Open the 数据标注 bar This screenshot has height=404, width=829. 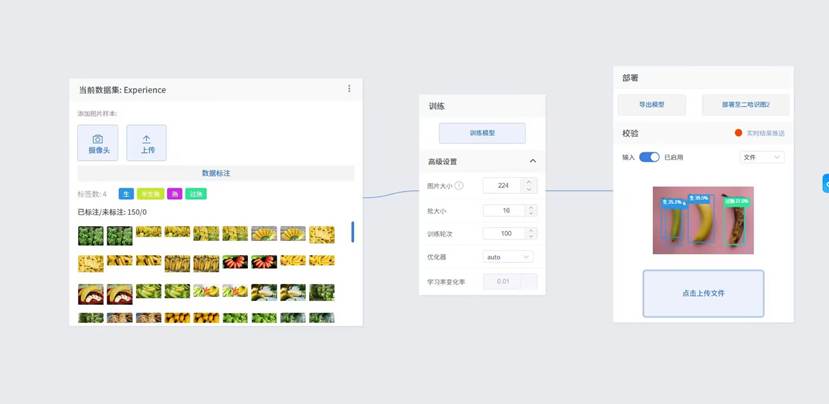point(216,173)
